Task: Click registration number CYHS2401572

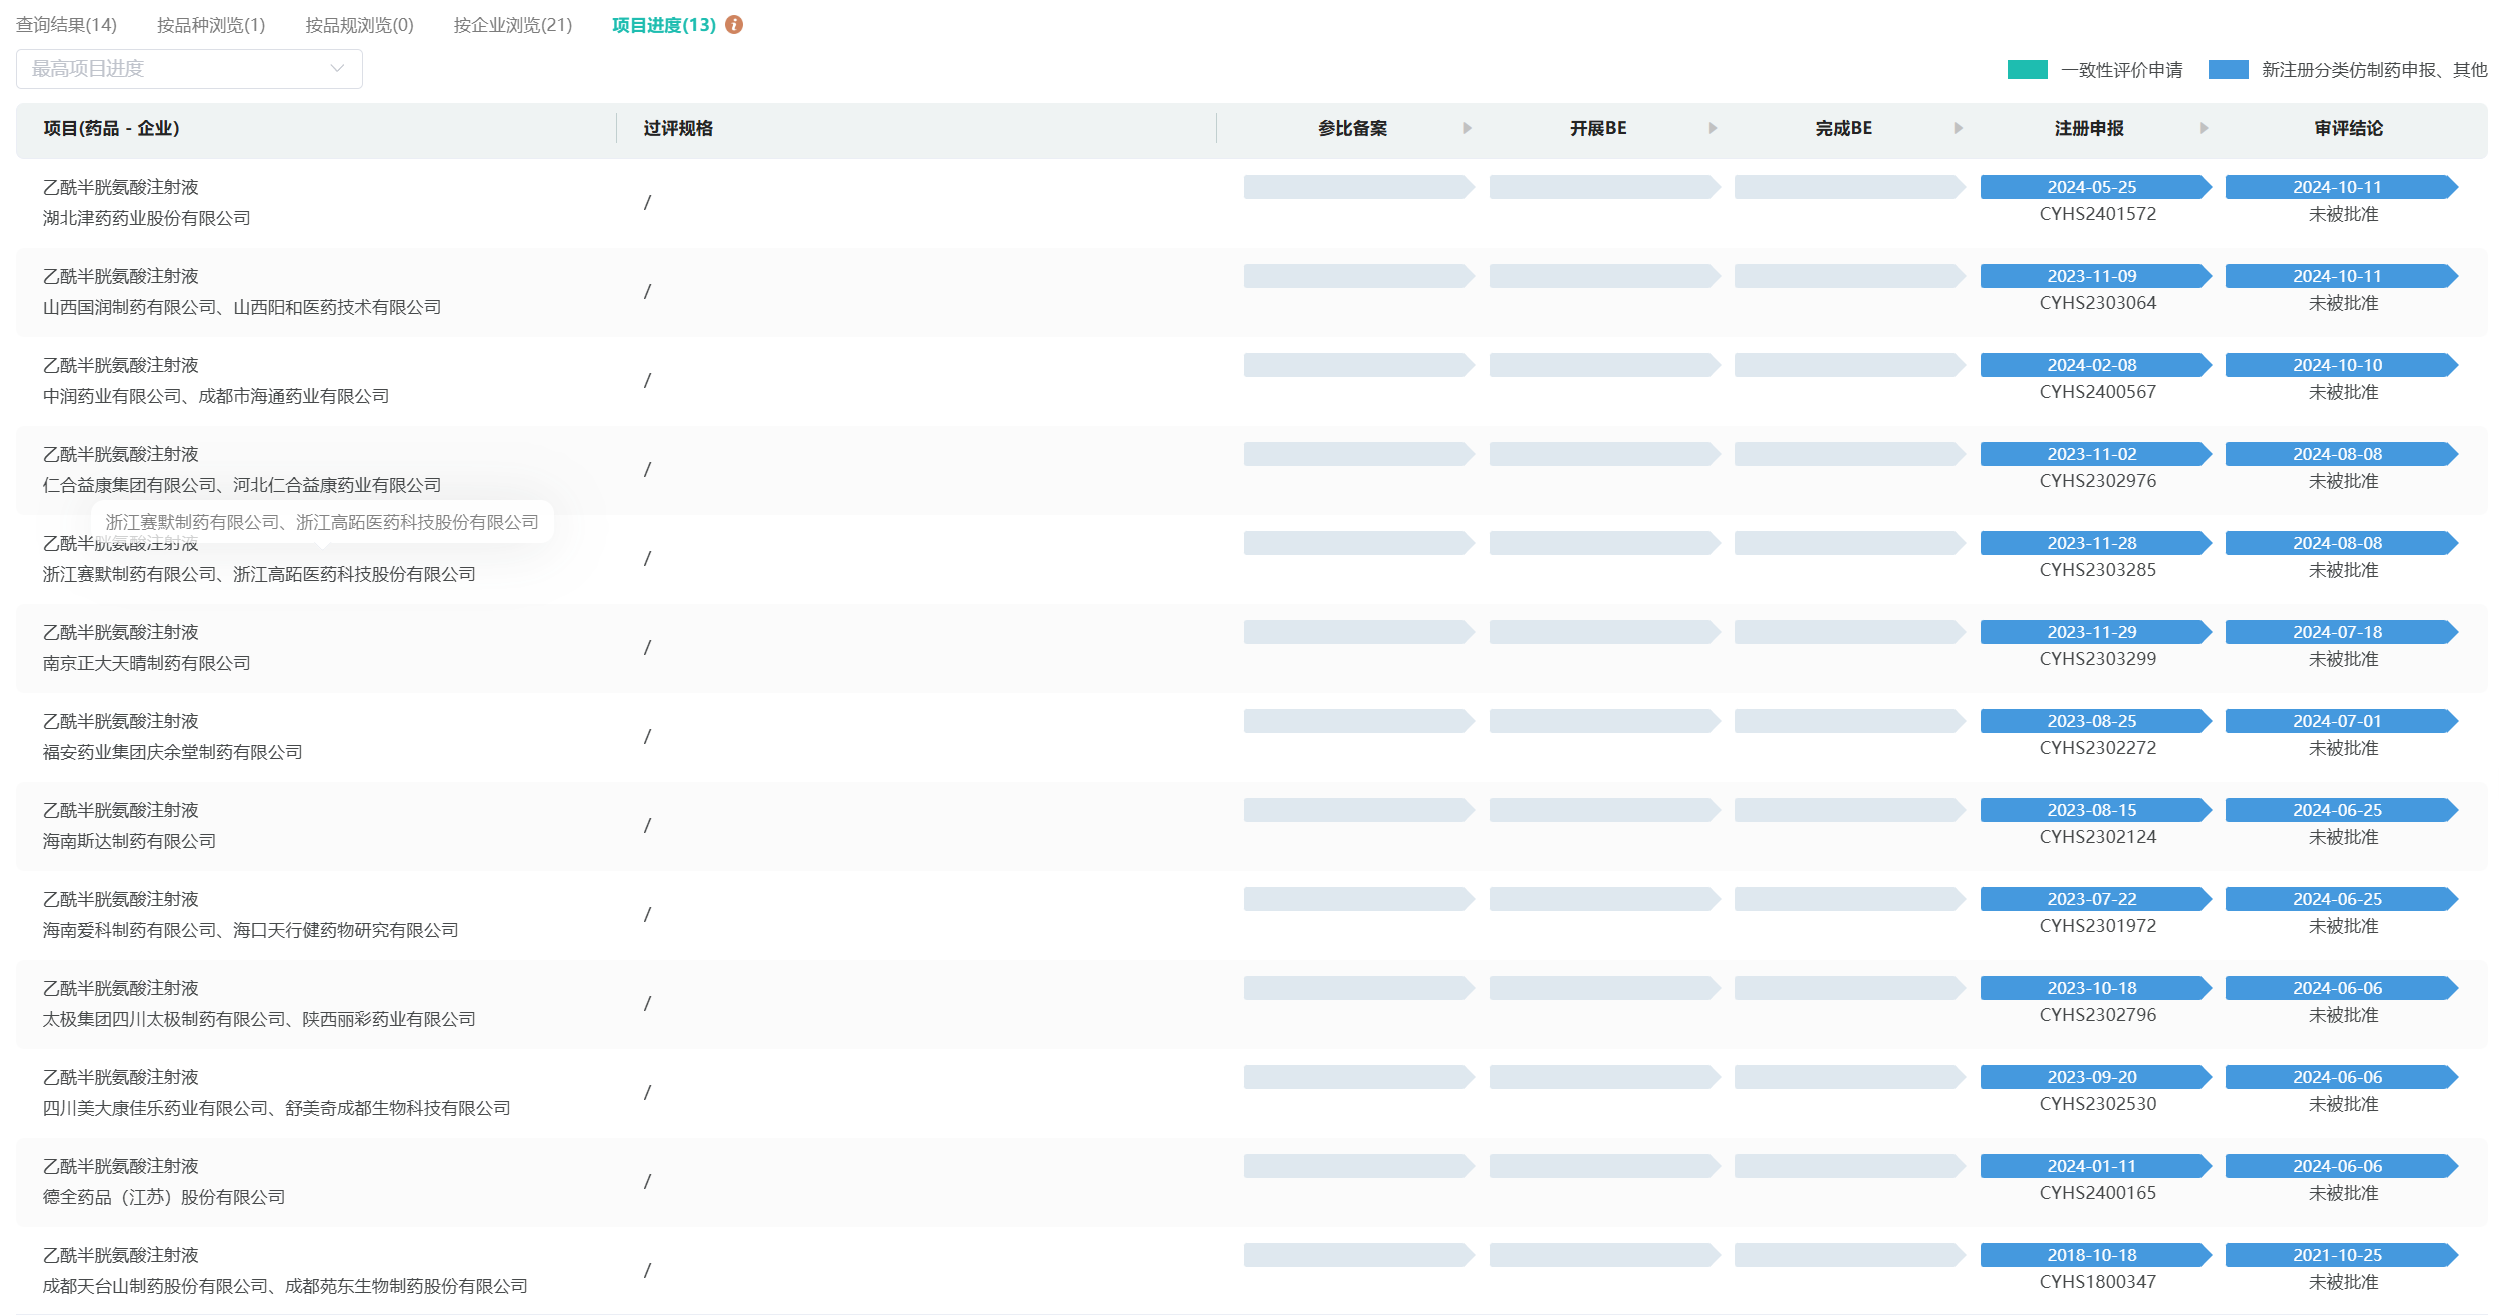Action: coord(2097,214)
